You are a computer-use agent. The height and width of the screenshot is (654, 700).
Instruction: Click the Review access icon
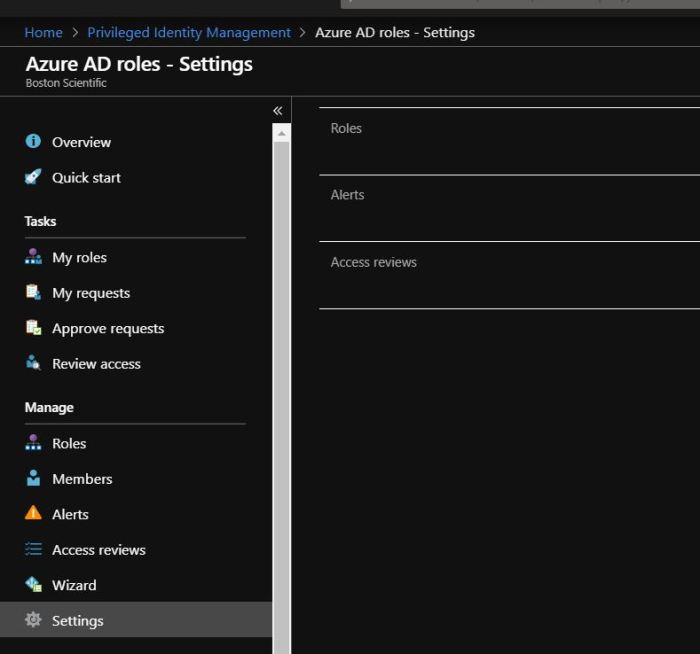(x=33, y=364)
